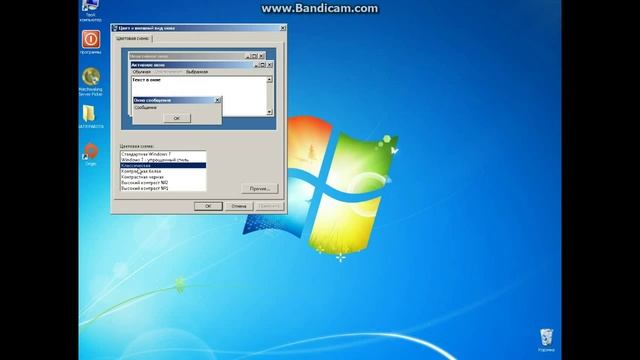
Task: Open the yellow folder on the desktop
Action: 91,117
